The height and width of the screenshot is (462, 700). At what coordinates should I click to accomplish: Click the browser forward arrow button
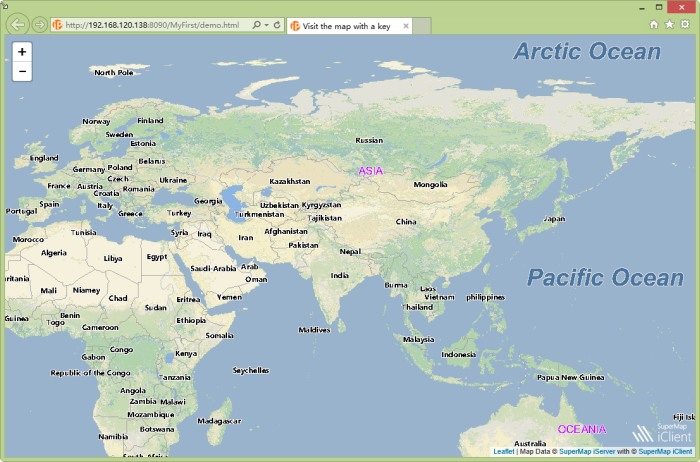coord(39,24)
